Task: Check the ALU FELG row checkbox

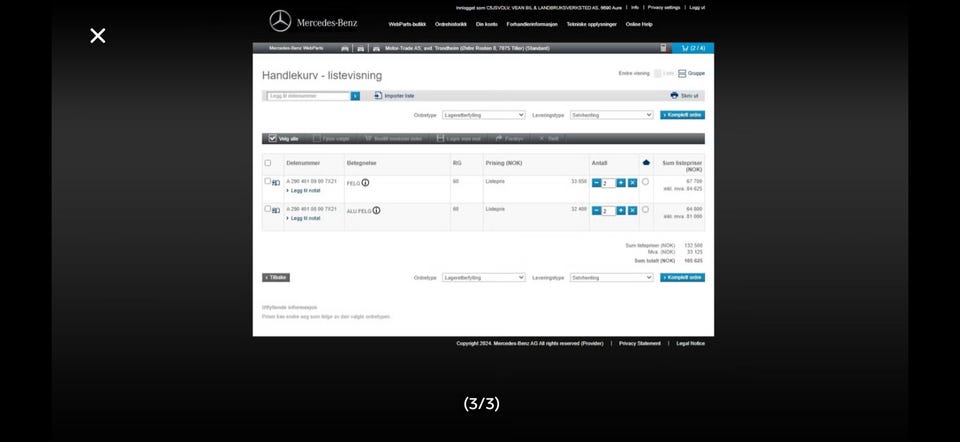Action: click(268, 209)
